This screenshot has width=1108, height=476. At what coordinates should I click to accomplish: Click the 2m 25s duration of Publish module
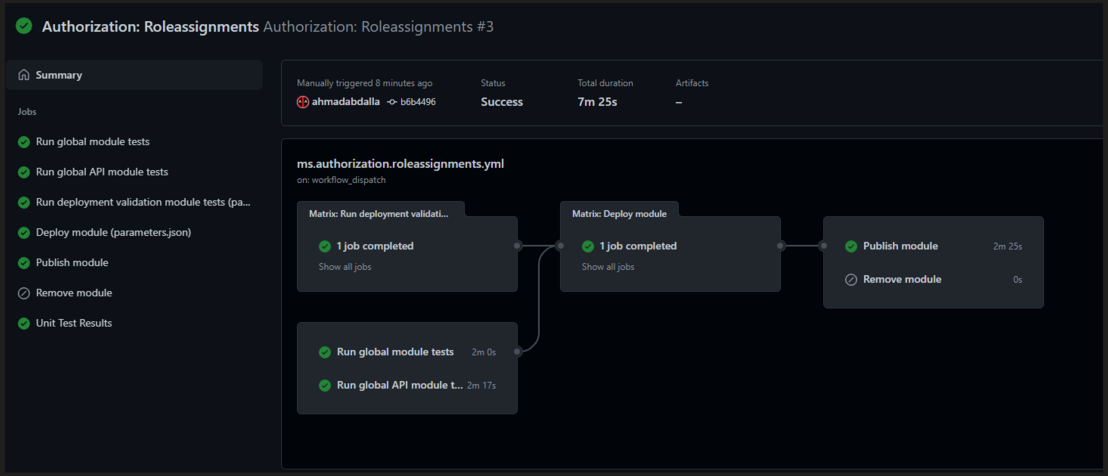pos(1008,246)
